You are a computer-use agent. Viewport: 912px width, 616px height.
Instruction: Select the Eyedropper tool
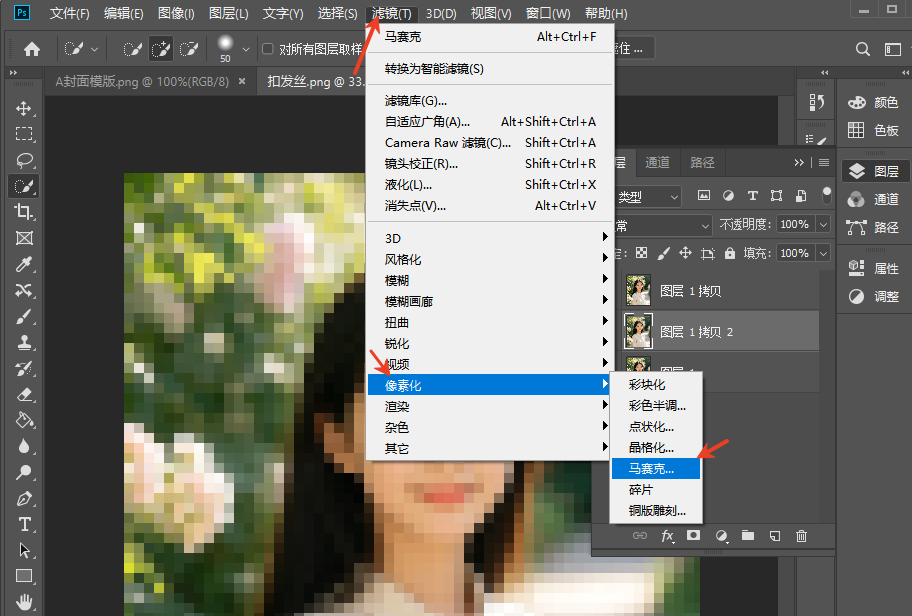pyautogui.click(x=24, y=264)
